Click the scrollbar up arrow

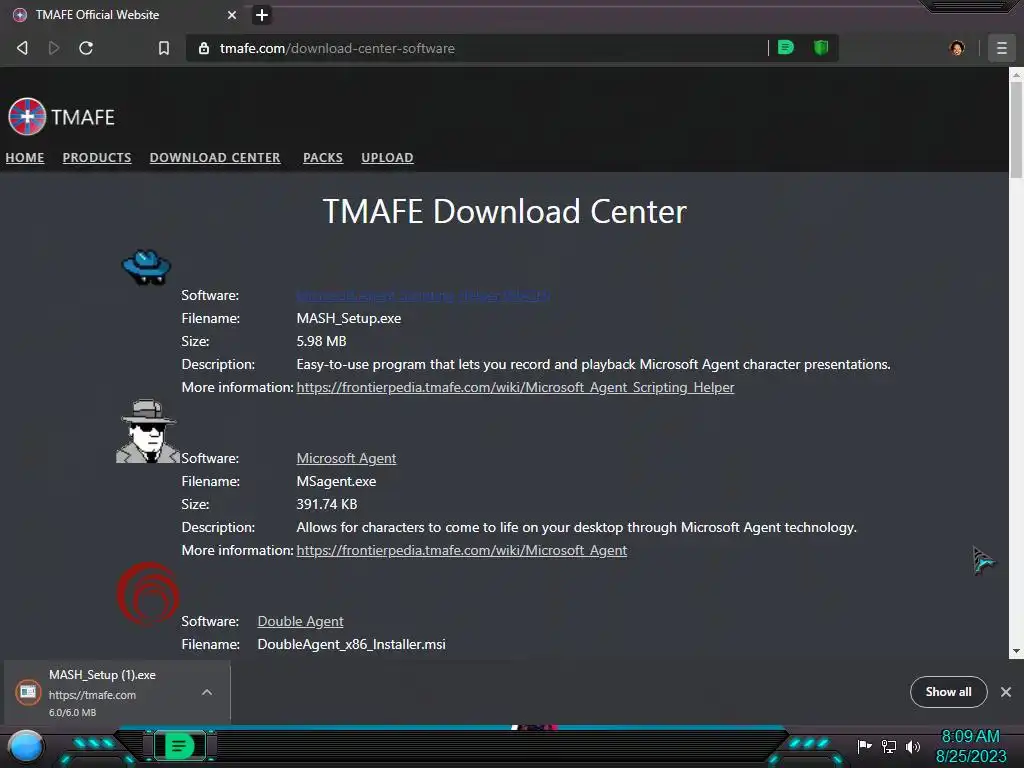click(1016, 75)
